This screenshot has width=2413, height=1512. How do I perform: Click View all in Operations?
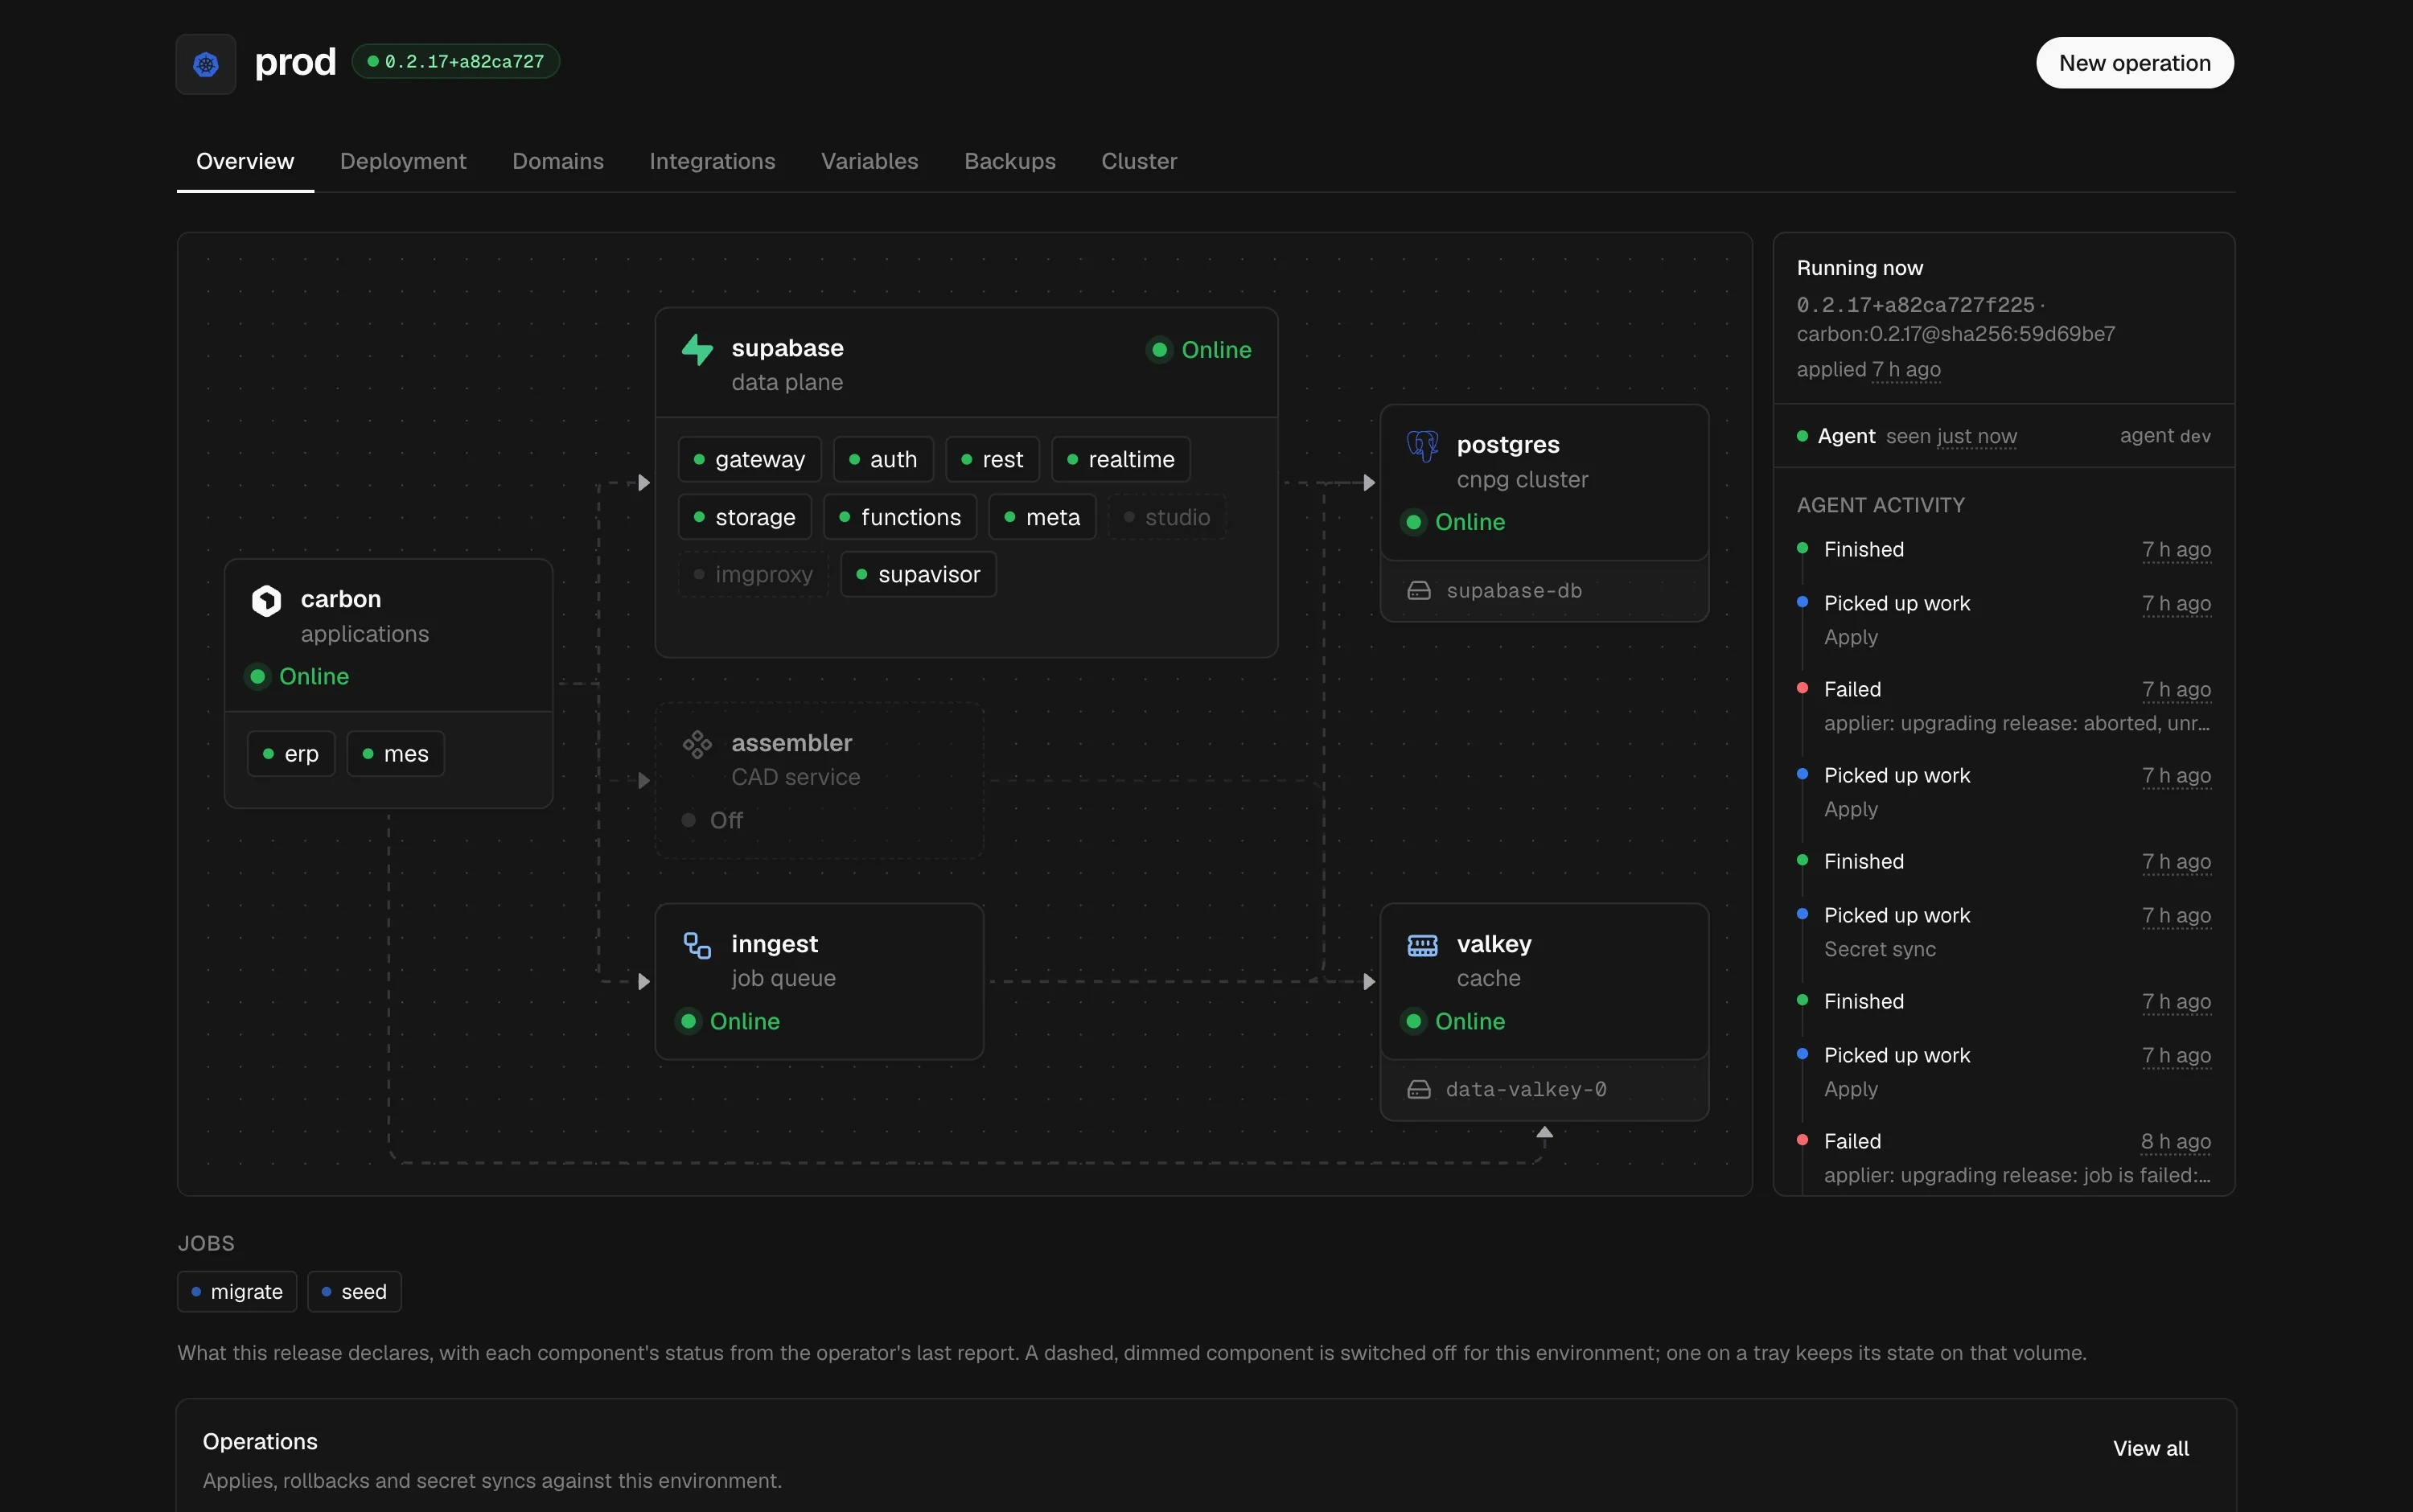click(2150, 1448)
